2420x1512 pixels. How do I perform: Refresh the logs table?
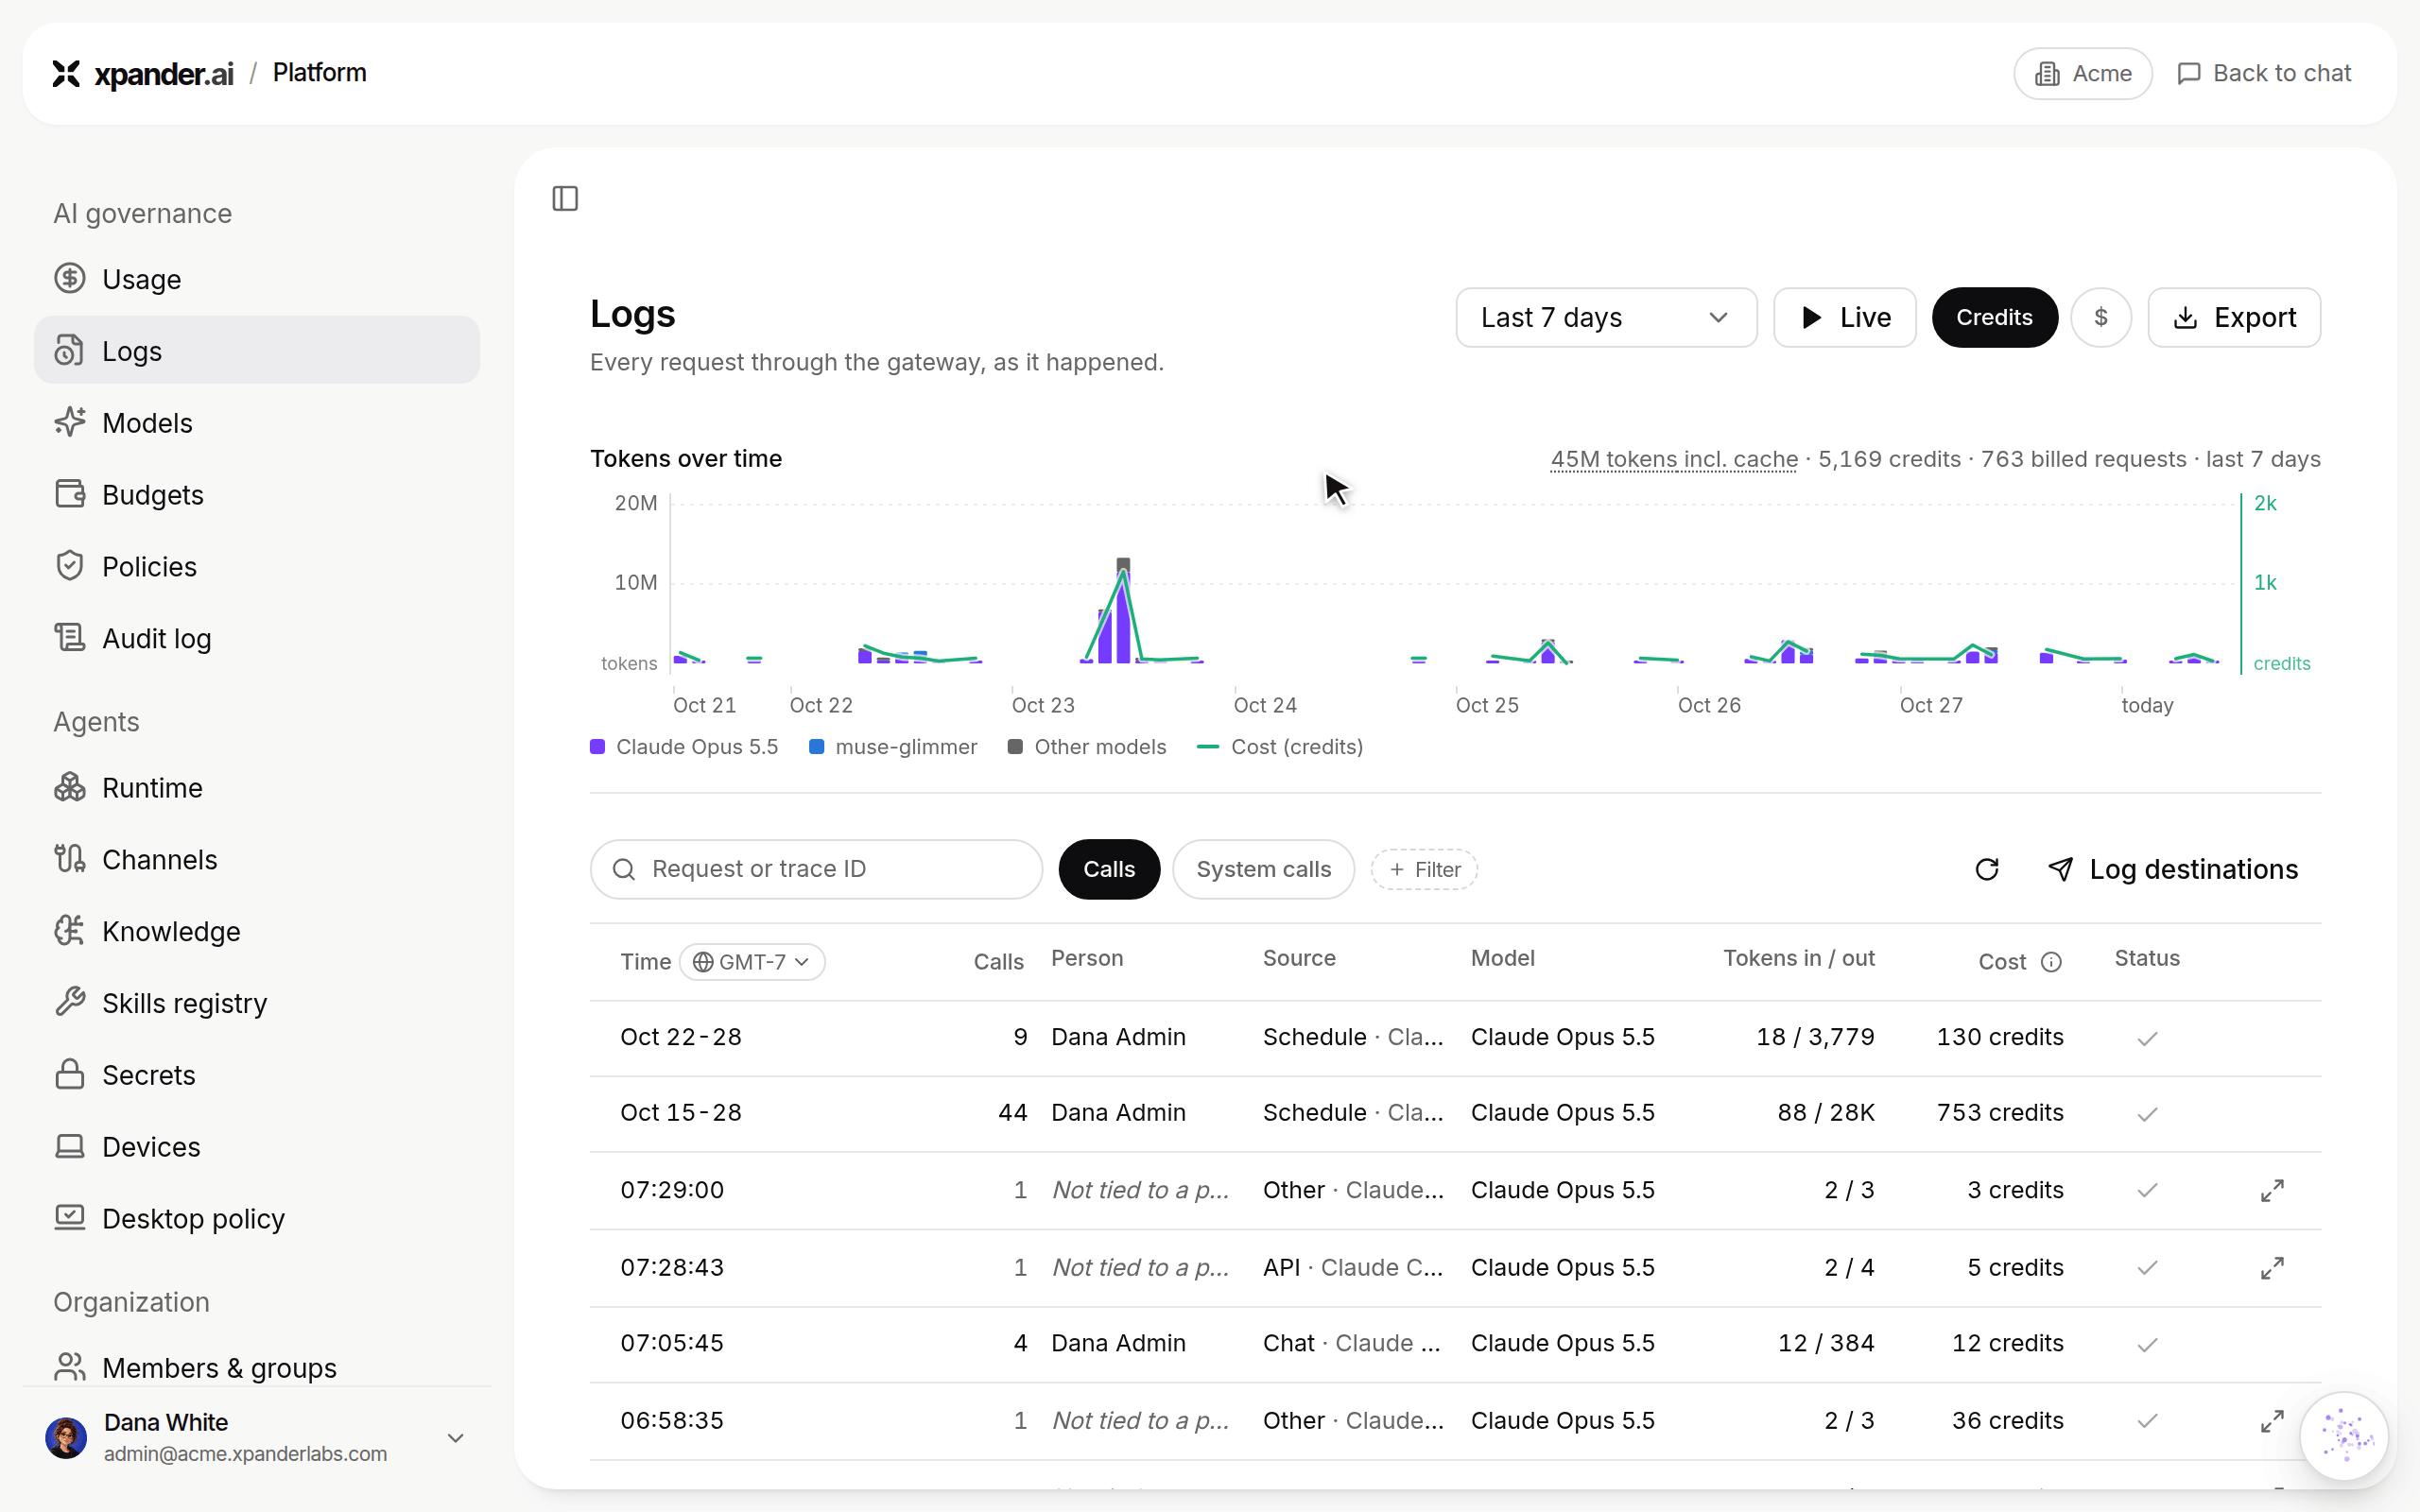(1987, 869)
